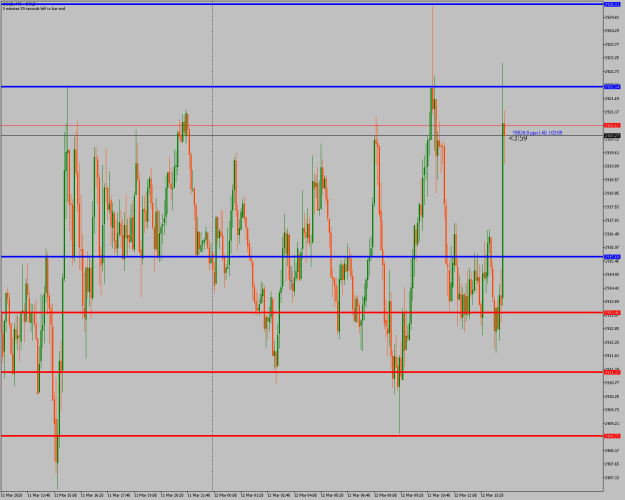625x500 pixels.
Task: Select the thin red horizontal line
Action: click(x=302, y=125)
